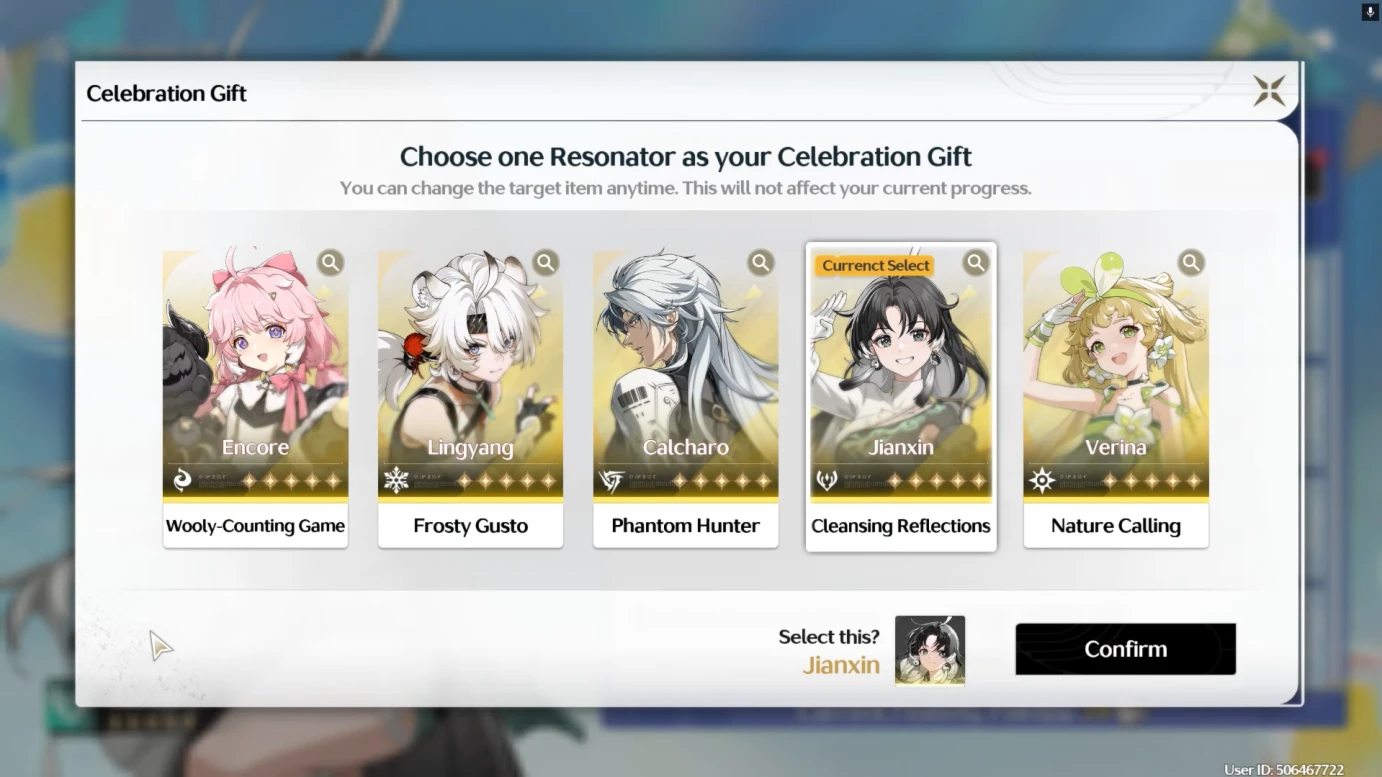Screen dimensions: 1382x777
Task: Click the Wooly-Counting Game label
Action: 256,526
